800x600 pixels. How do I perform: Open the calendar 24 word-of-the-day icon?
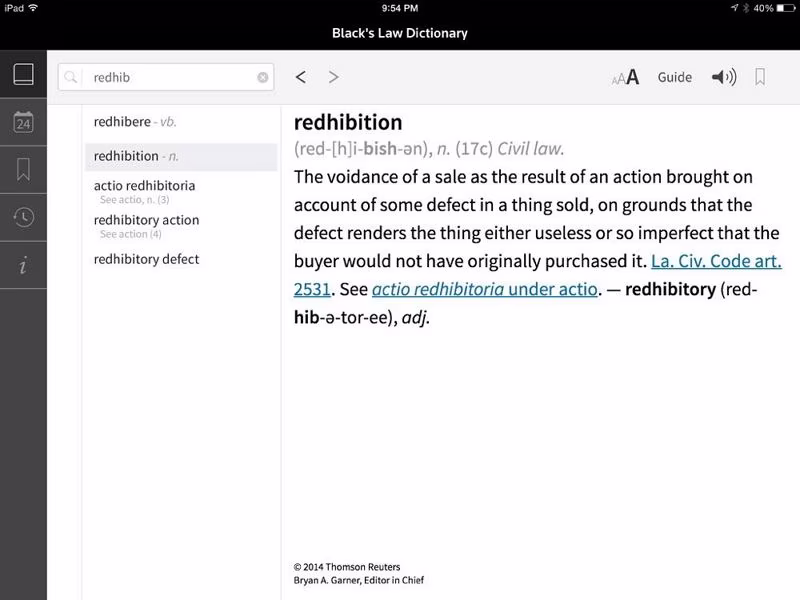pos(23,122)
